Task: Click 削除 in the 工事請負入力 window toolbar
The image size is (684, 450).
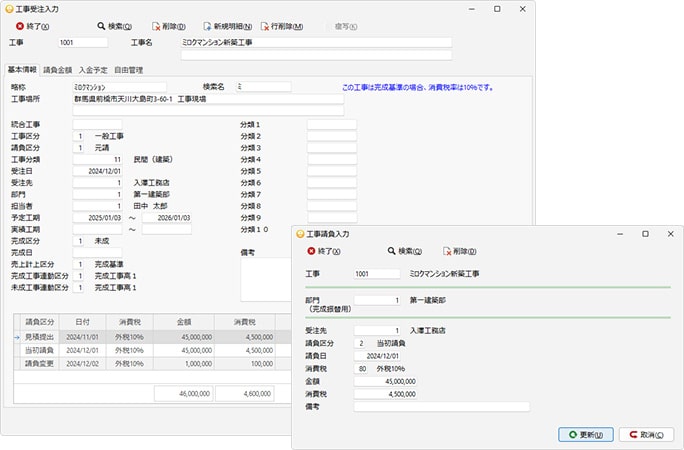Action: tap(460, 251)
